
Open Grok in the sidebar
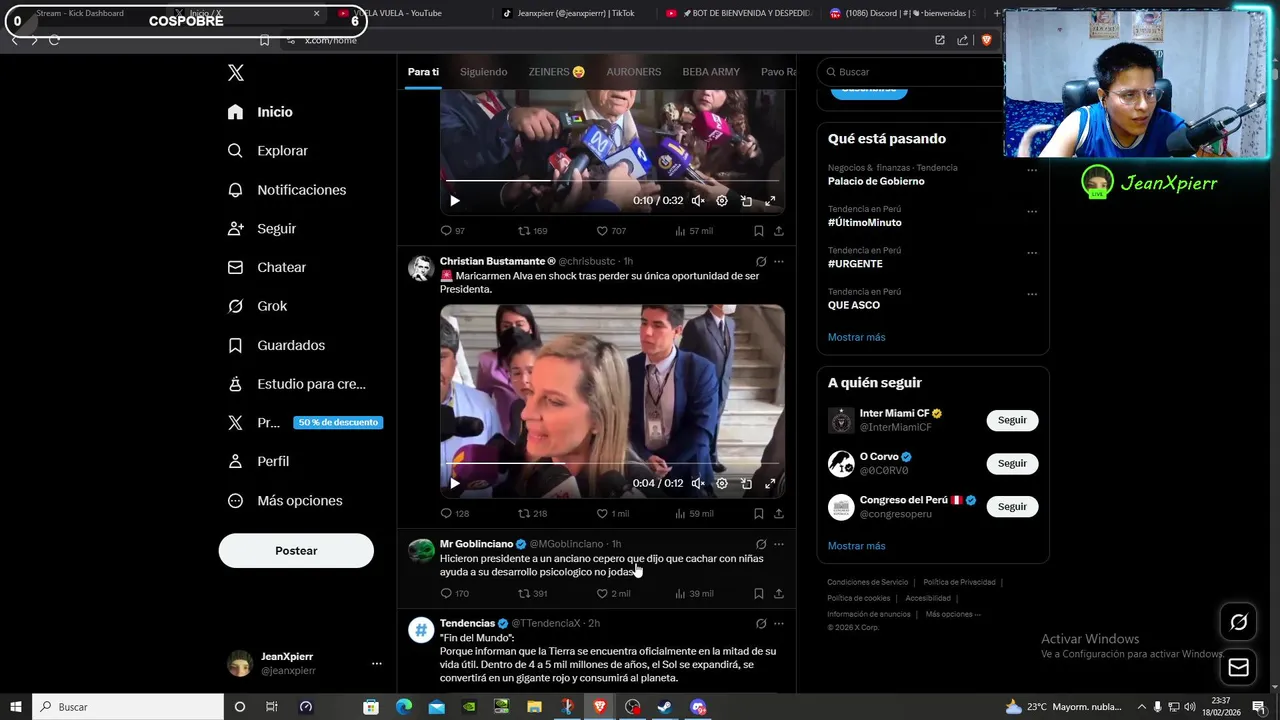click(x=257, y=306)
